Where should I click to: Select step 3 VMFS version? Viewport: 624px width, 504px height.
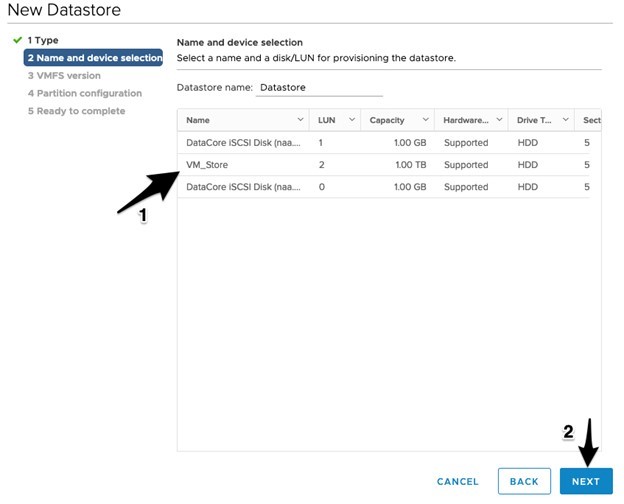(x=64, y=76)
